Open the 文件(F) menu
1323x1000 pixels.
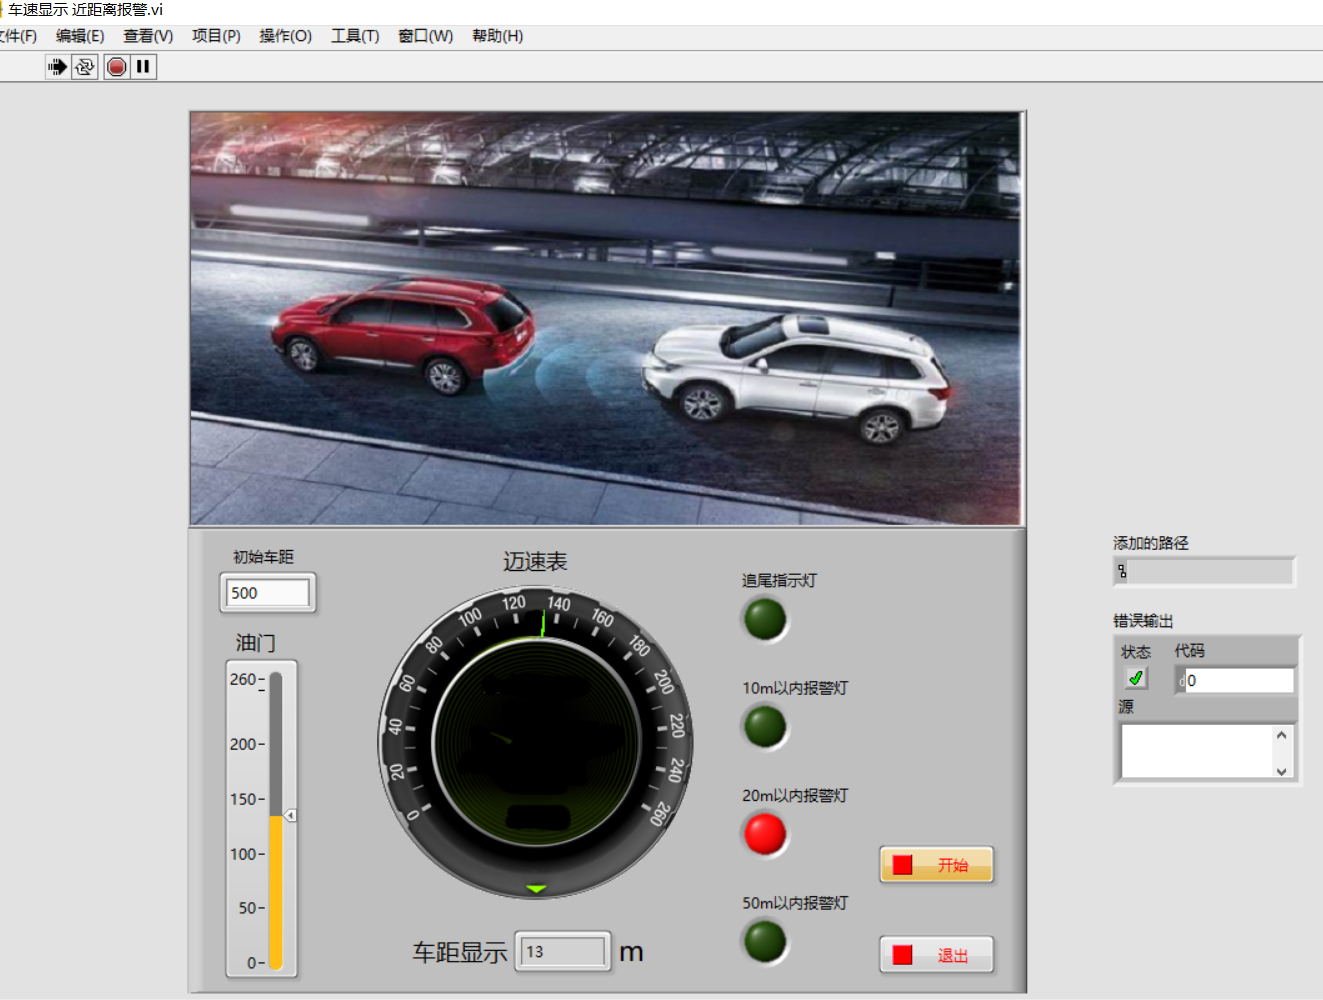coord(17,36)
